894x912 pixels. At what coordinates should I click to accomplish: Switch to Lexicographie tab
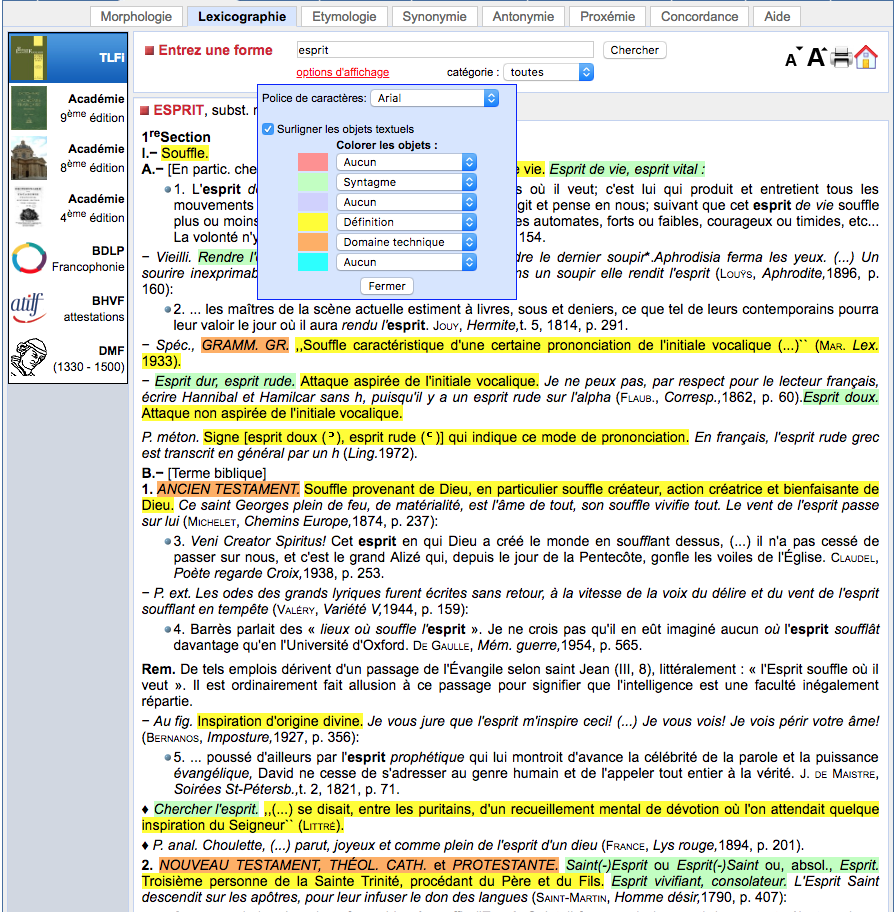click(242, 16)
